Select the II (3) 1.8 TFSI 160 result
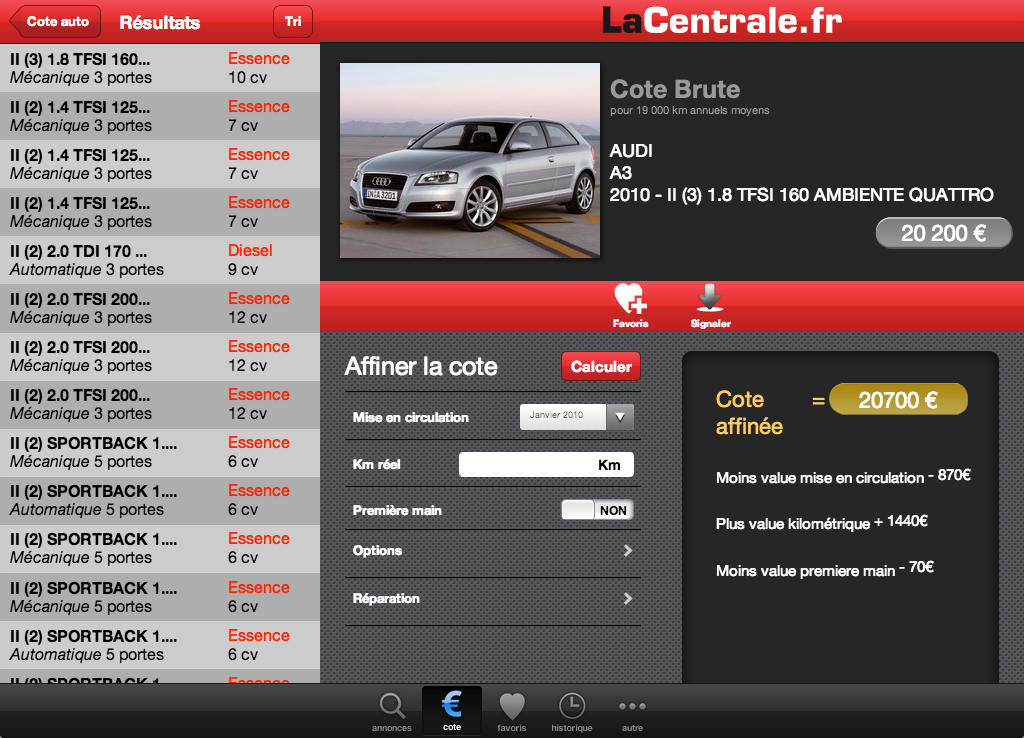 tap(160, 68)
